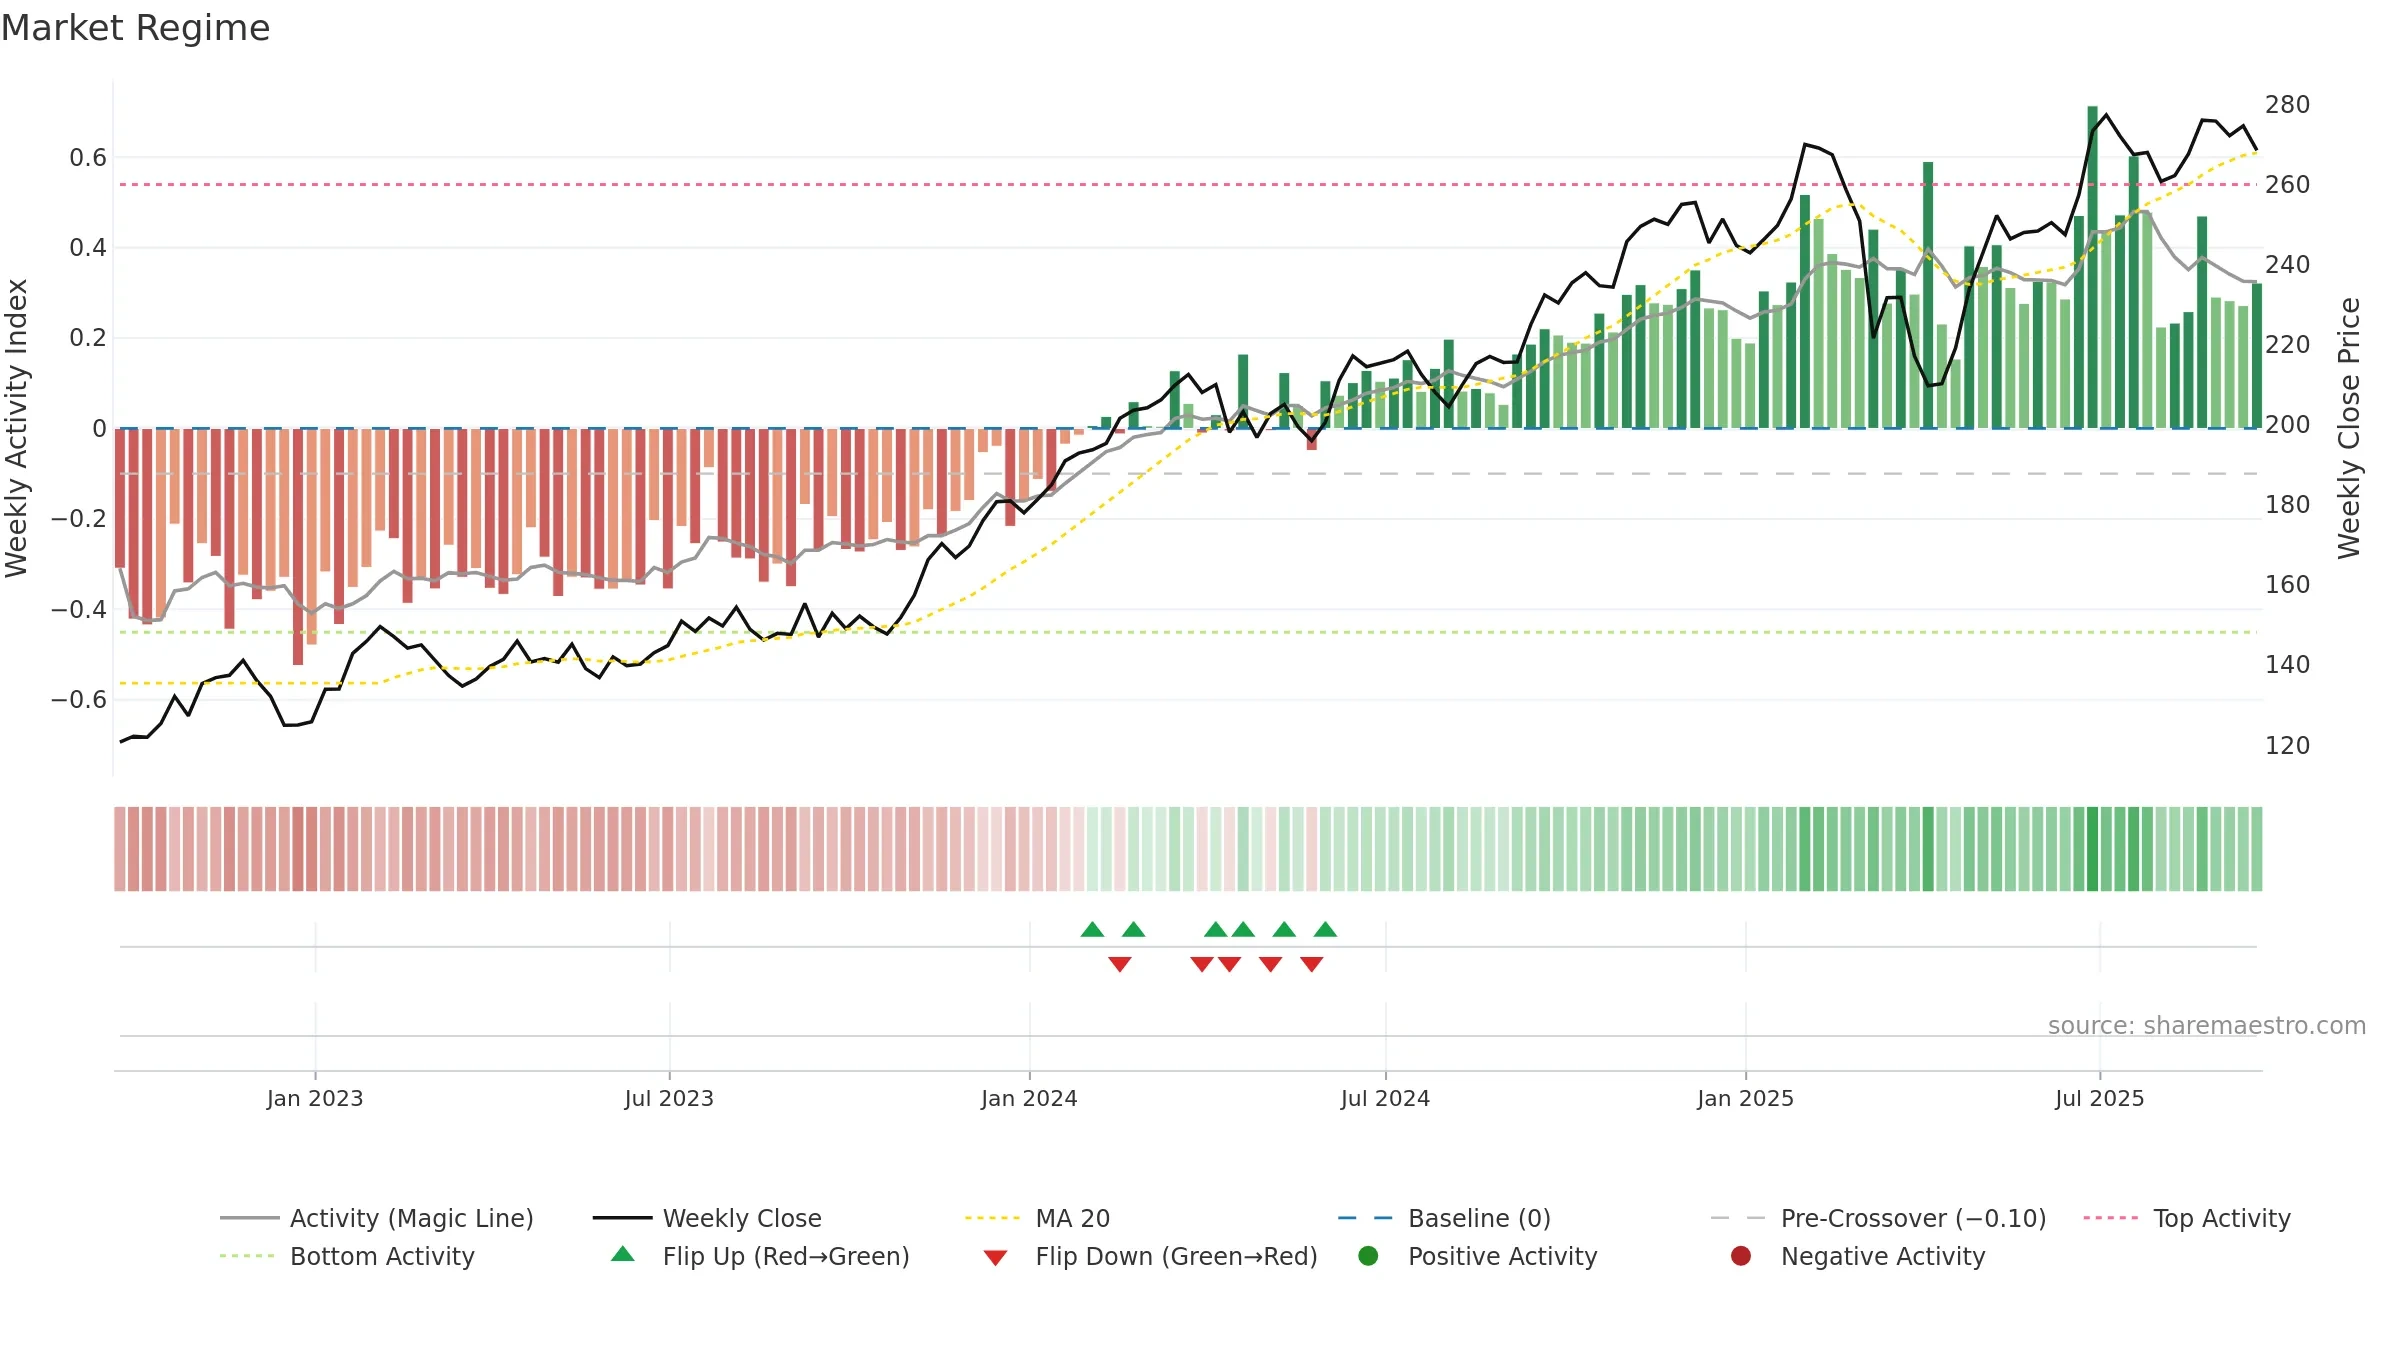Toggle Top Activity legend entry
Image resolution: width=2400 pixels, height=1350 pixels.
tap(2186, 1218)
